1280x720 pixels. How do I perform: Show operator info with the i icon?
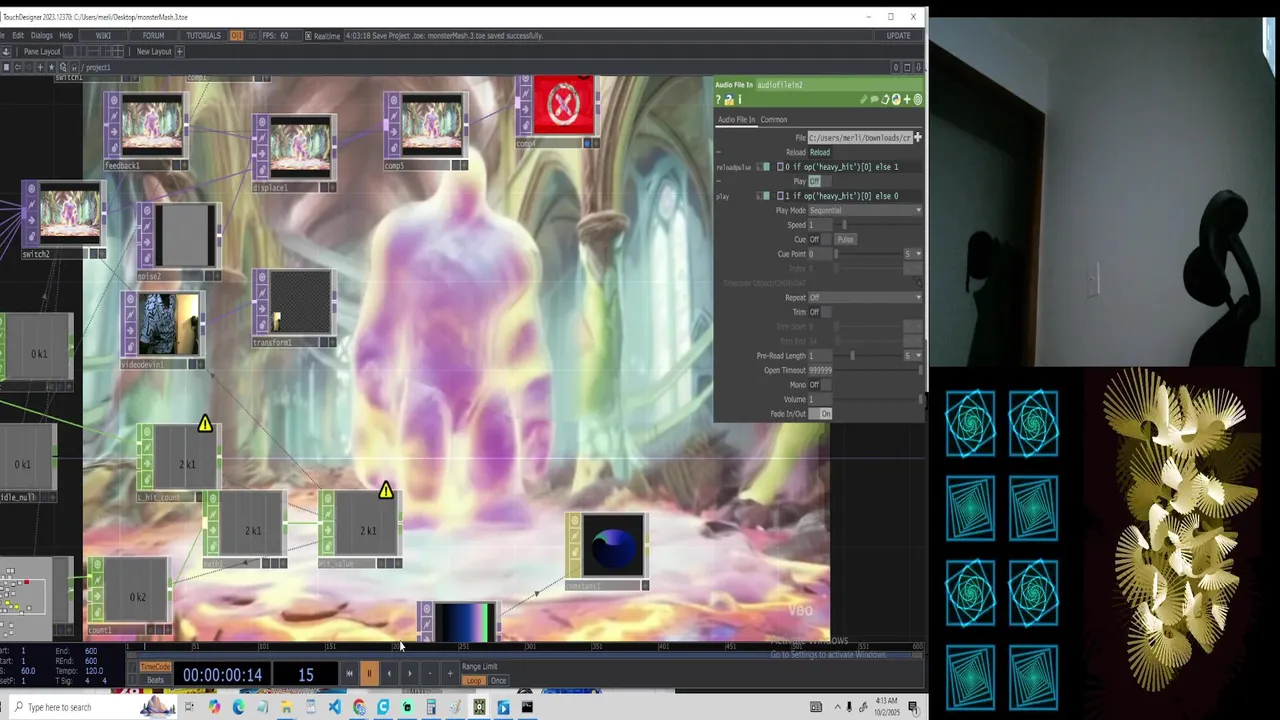740,100
